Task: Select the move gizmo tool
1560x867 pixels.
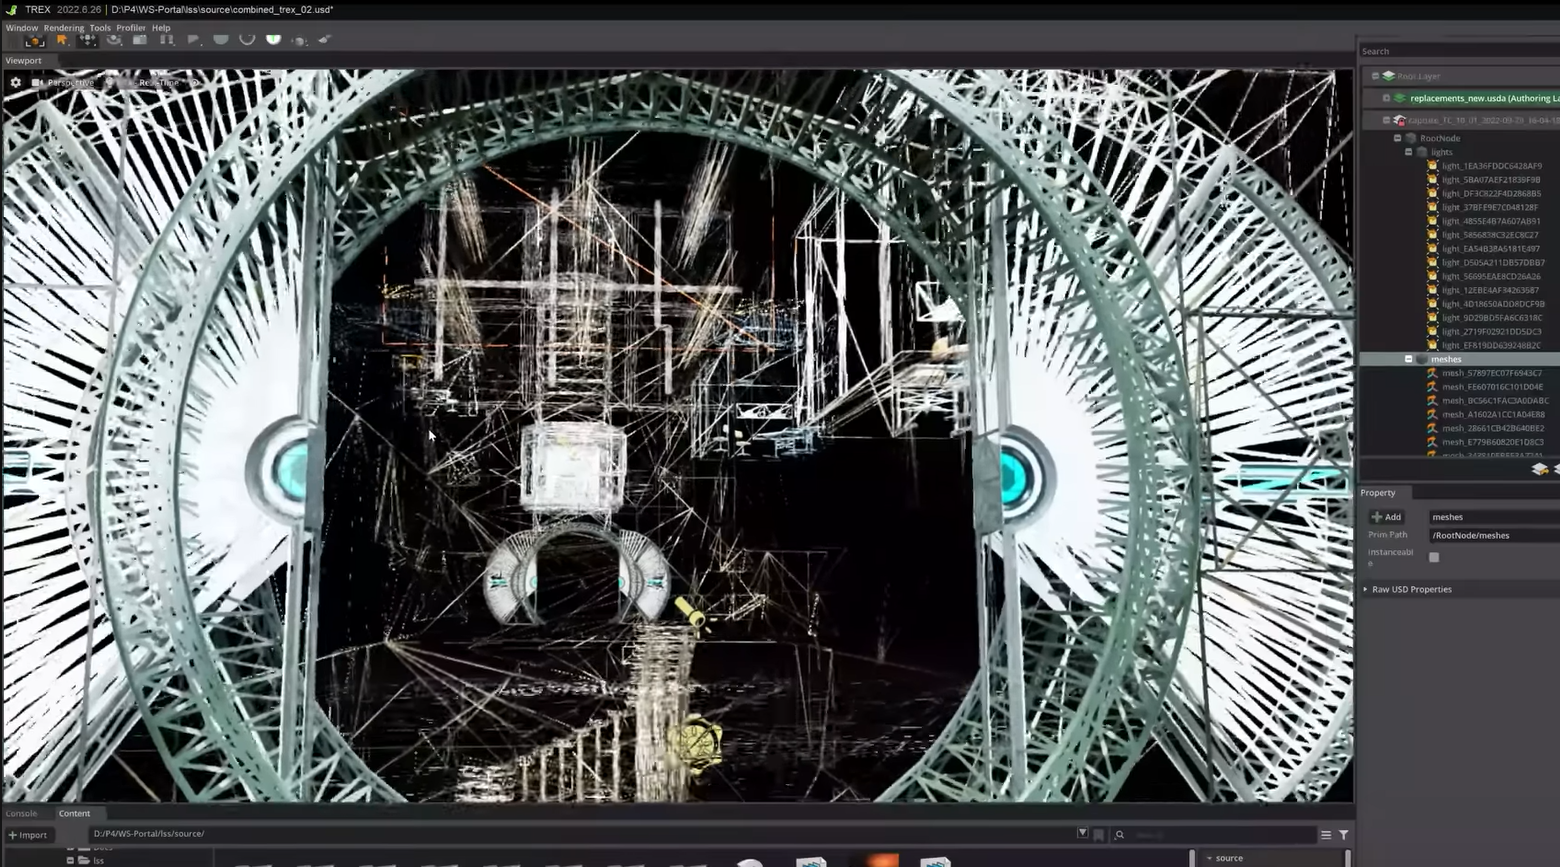Action: 88,40
